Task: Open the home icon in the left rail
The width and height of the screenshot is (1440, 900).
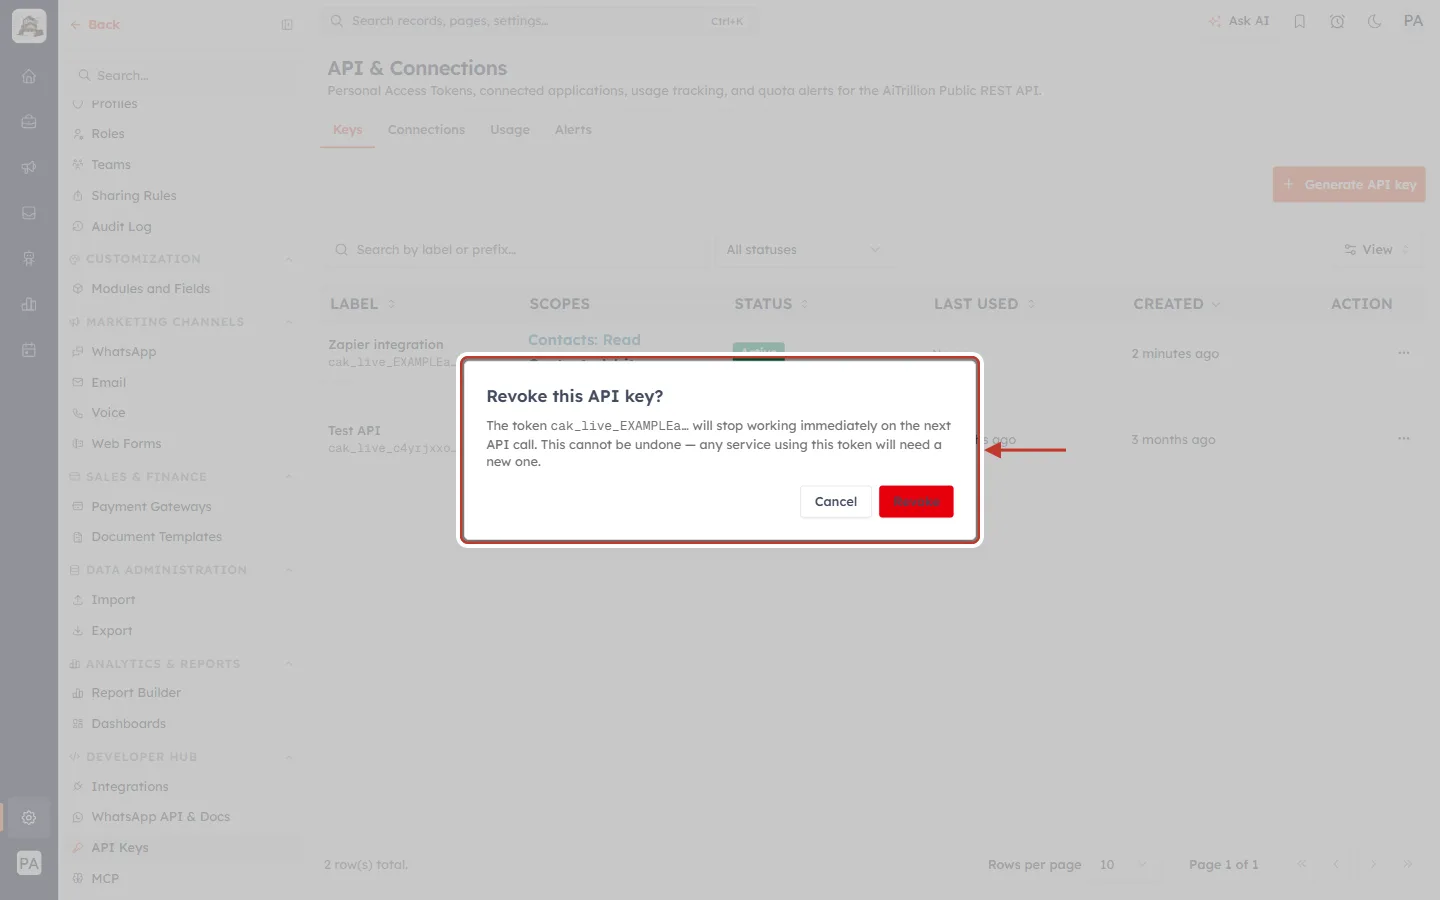Action: point(29,76)
